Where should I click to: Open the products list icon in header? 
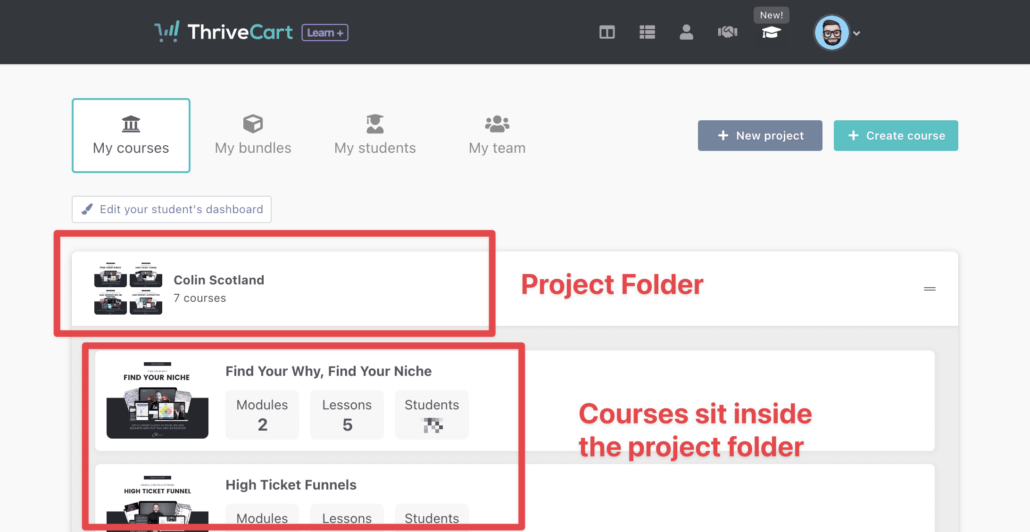pyautogui.click(x=647, y=32)
